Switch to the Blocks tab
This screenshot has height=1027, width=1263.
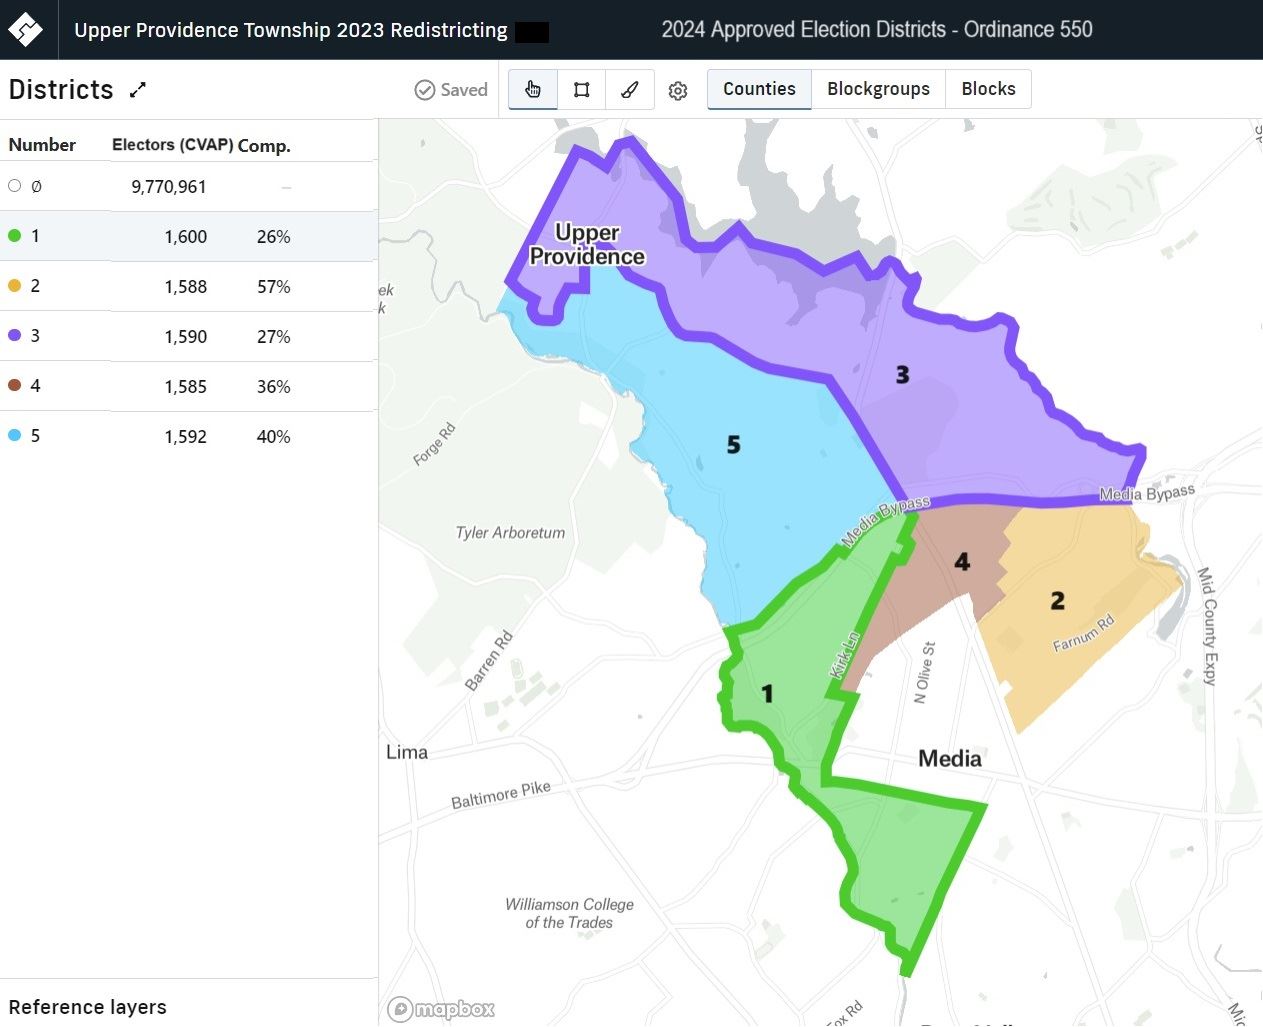(988, 88)
